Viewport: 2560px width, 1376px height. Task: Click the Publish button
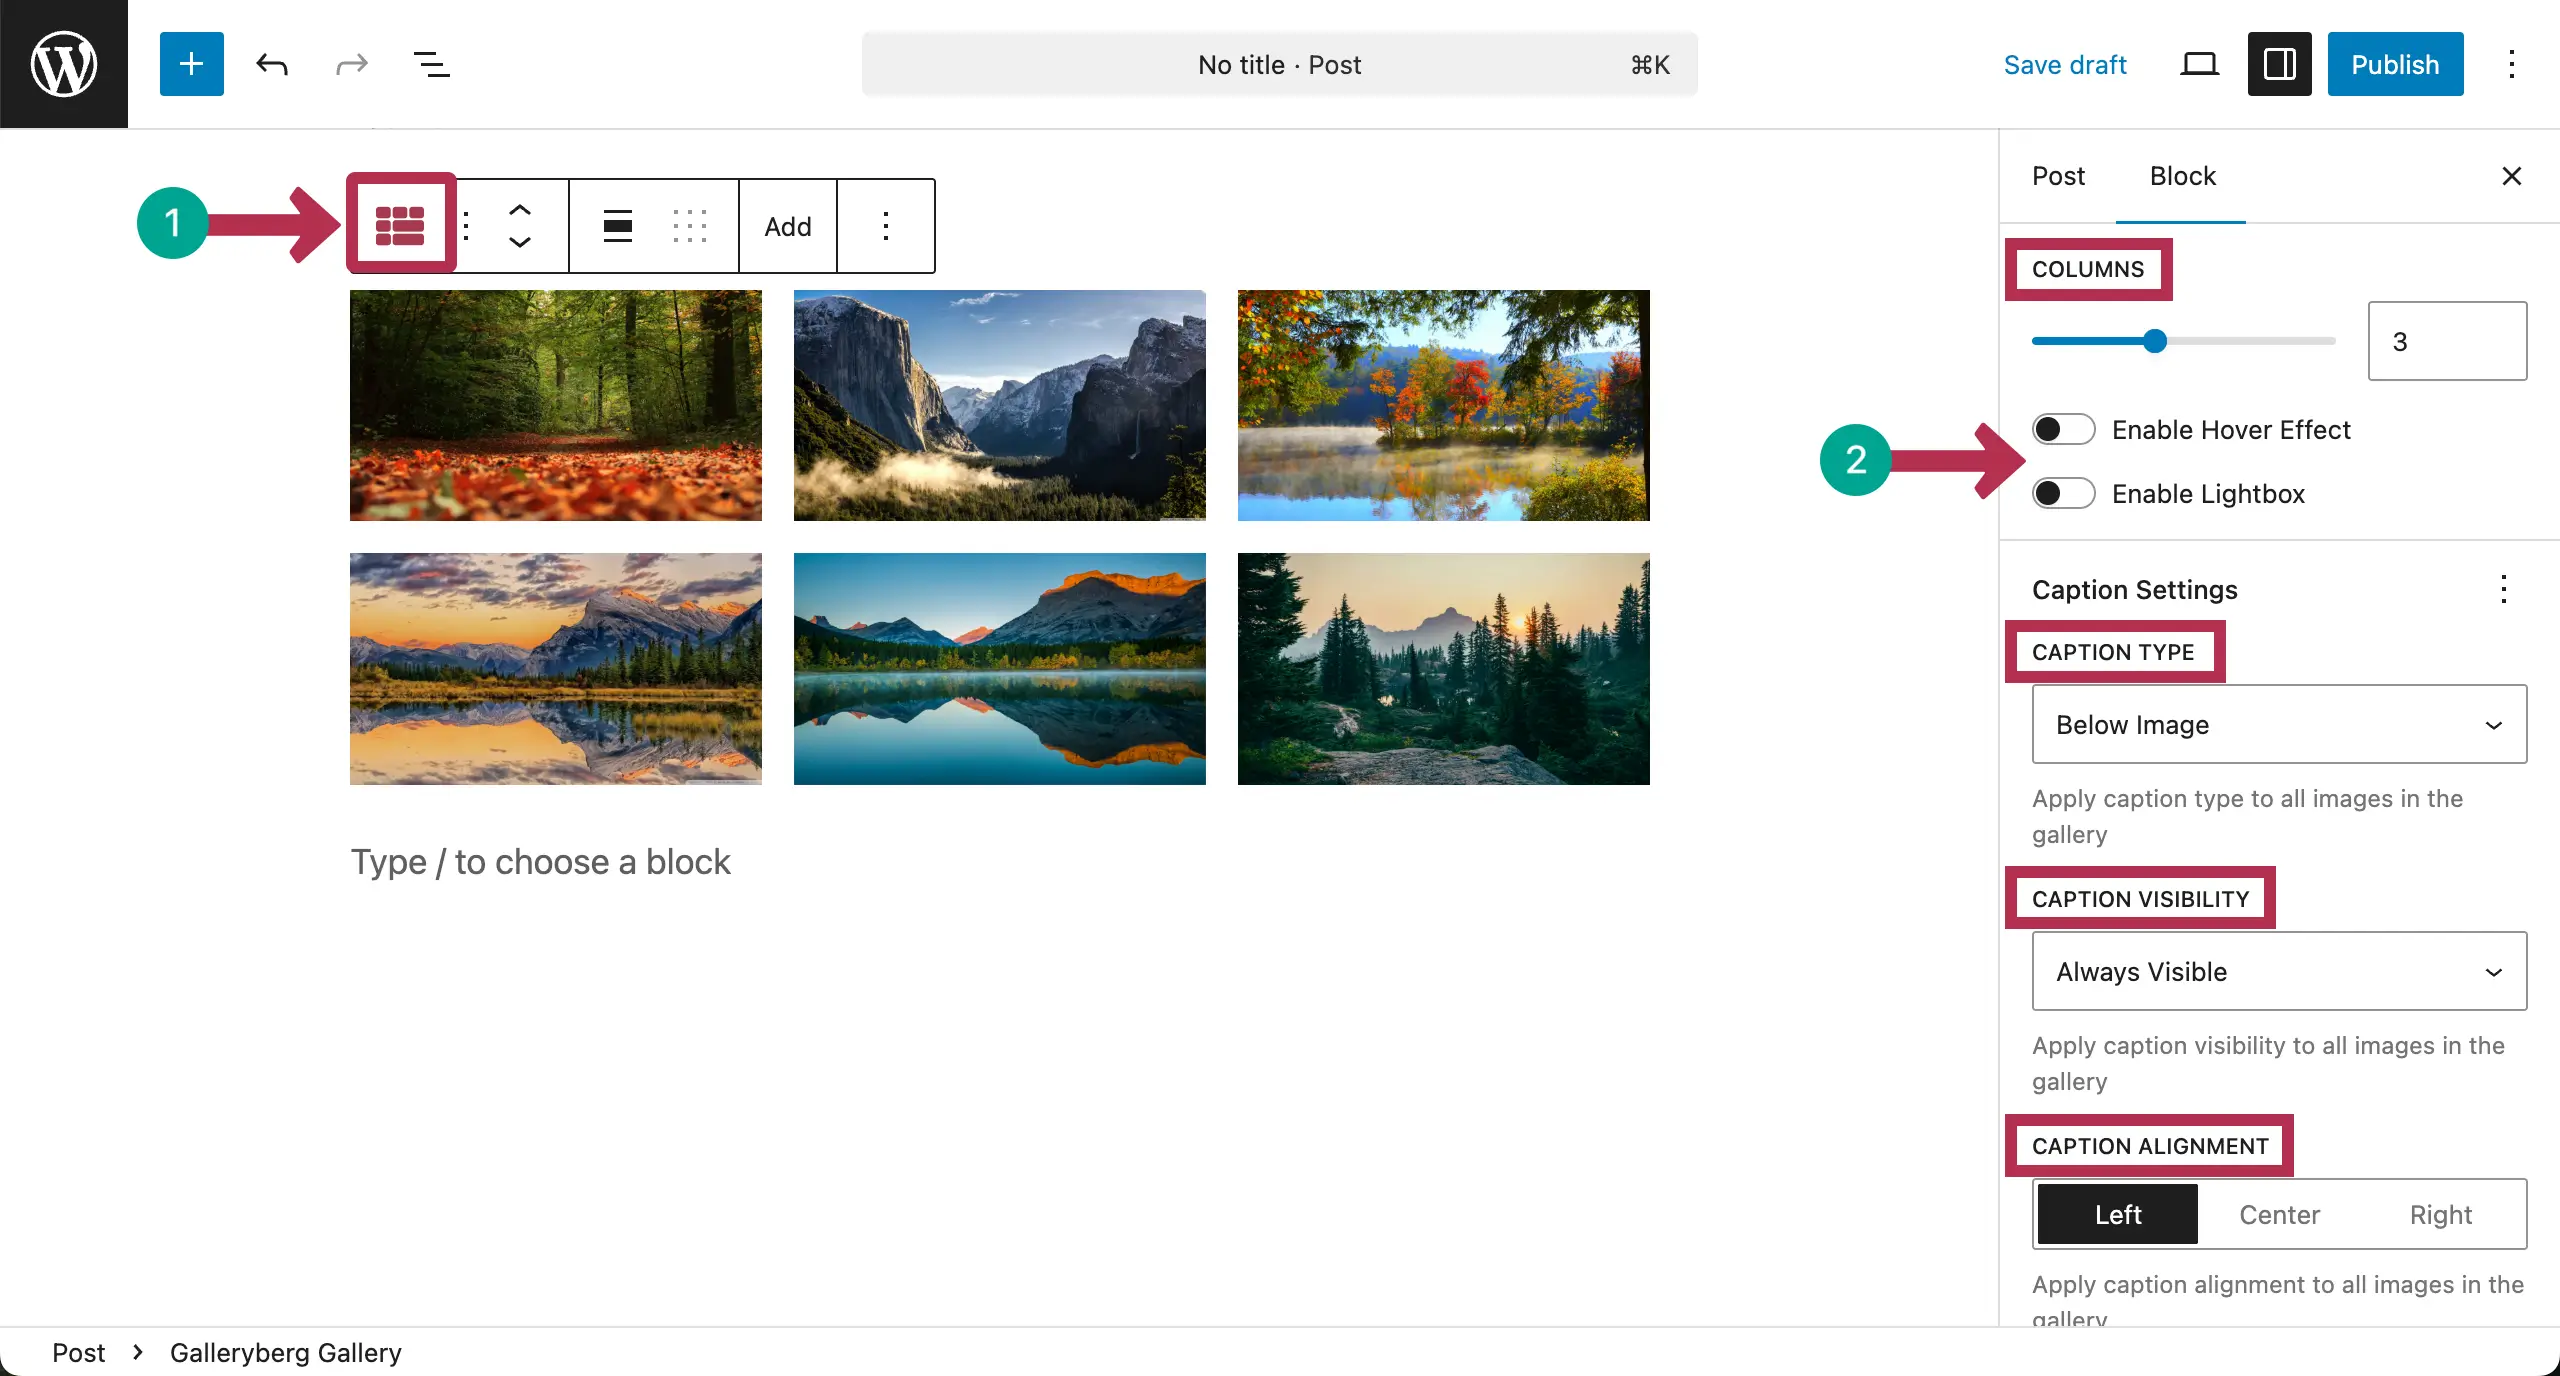[2395, 64]
